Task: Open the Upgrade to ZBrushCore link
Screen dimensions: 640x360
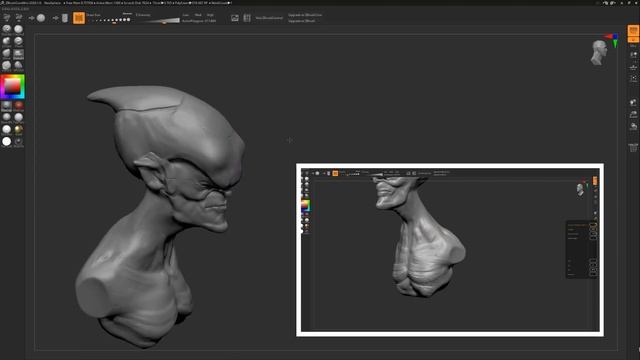Action: (x=305, y=15)
